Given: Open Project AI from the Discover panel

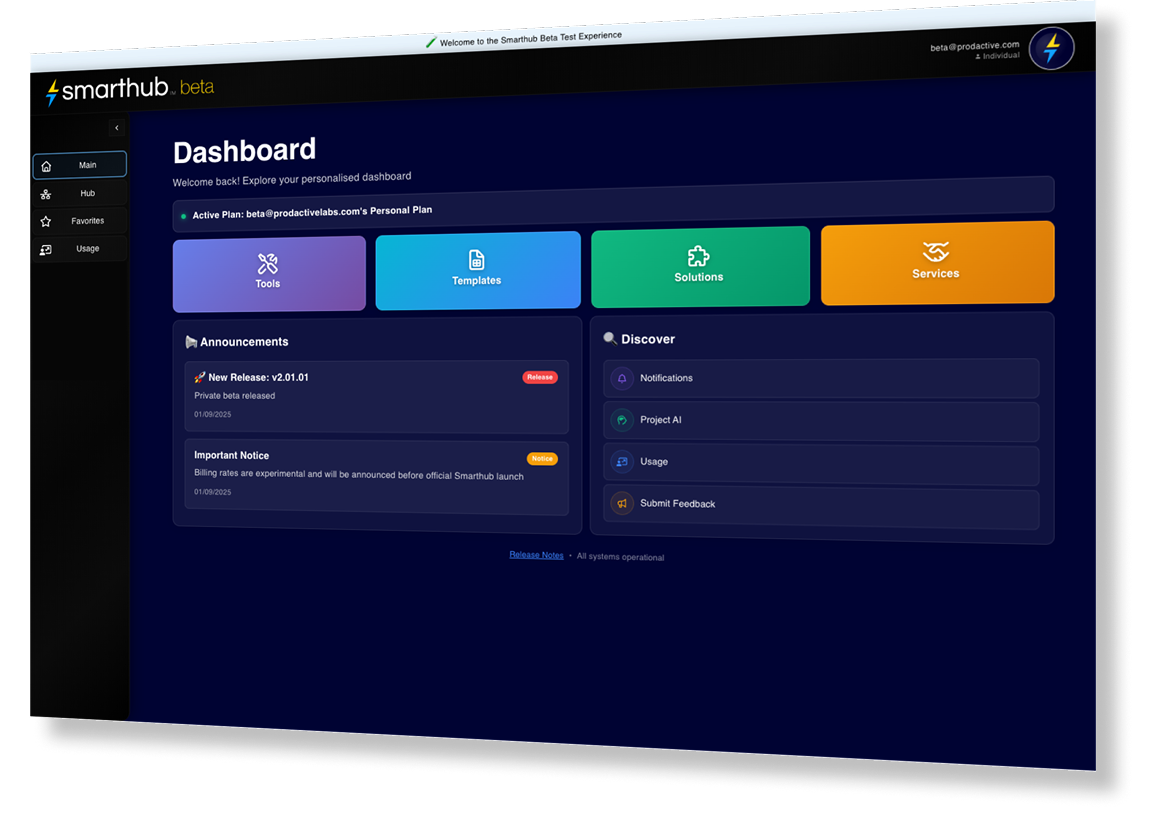Looking at the screenshot, I should (620, 419).
